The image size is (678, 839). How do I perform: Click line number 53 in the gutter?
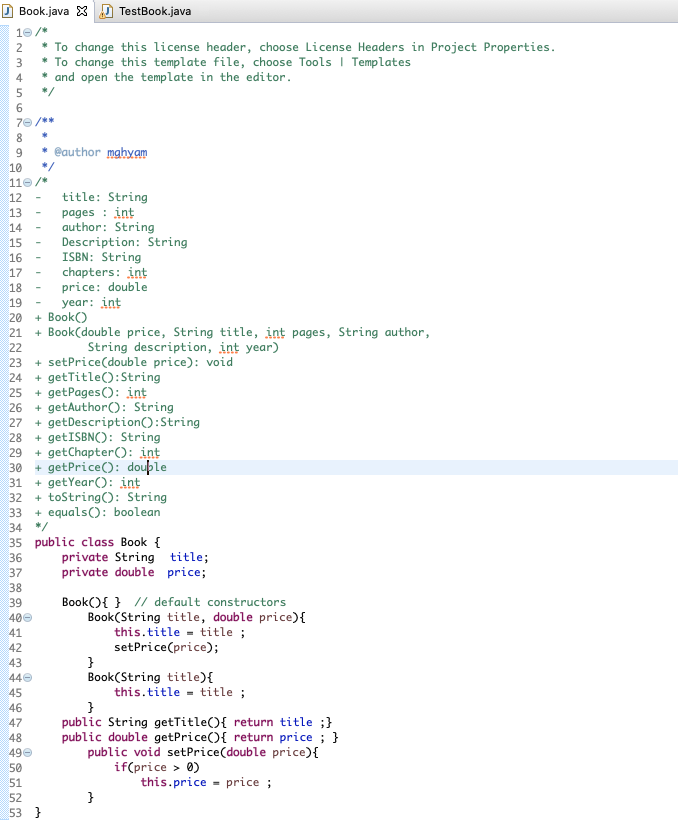coord(16,813)
